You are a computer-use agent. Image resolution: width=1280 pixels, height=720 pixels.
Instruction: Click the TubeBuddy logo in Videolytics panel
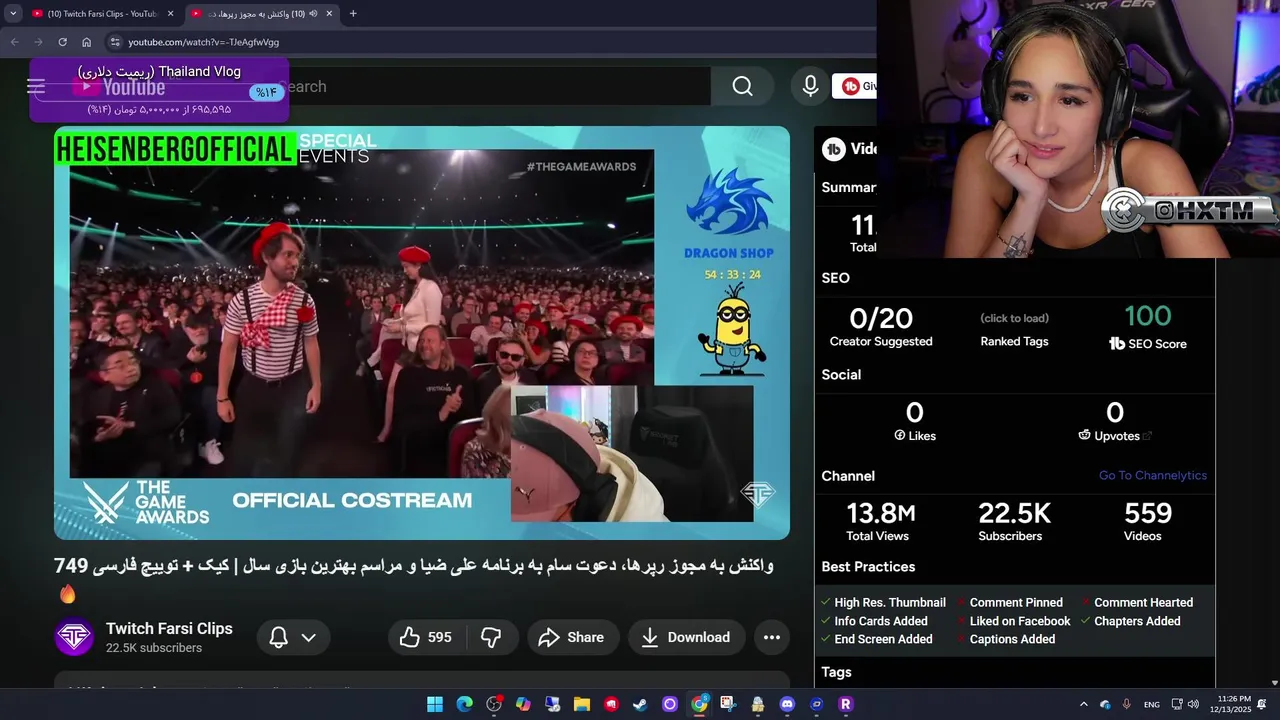(833, 149)
